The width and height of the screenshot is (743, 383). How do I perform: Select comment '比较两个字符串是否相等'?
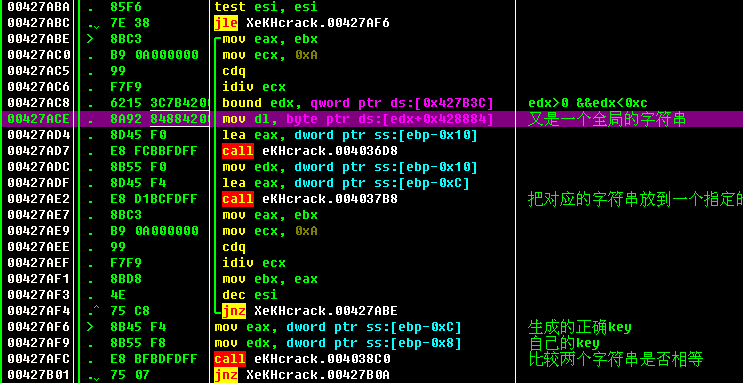tap(616, 359)
